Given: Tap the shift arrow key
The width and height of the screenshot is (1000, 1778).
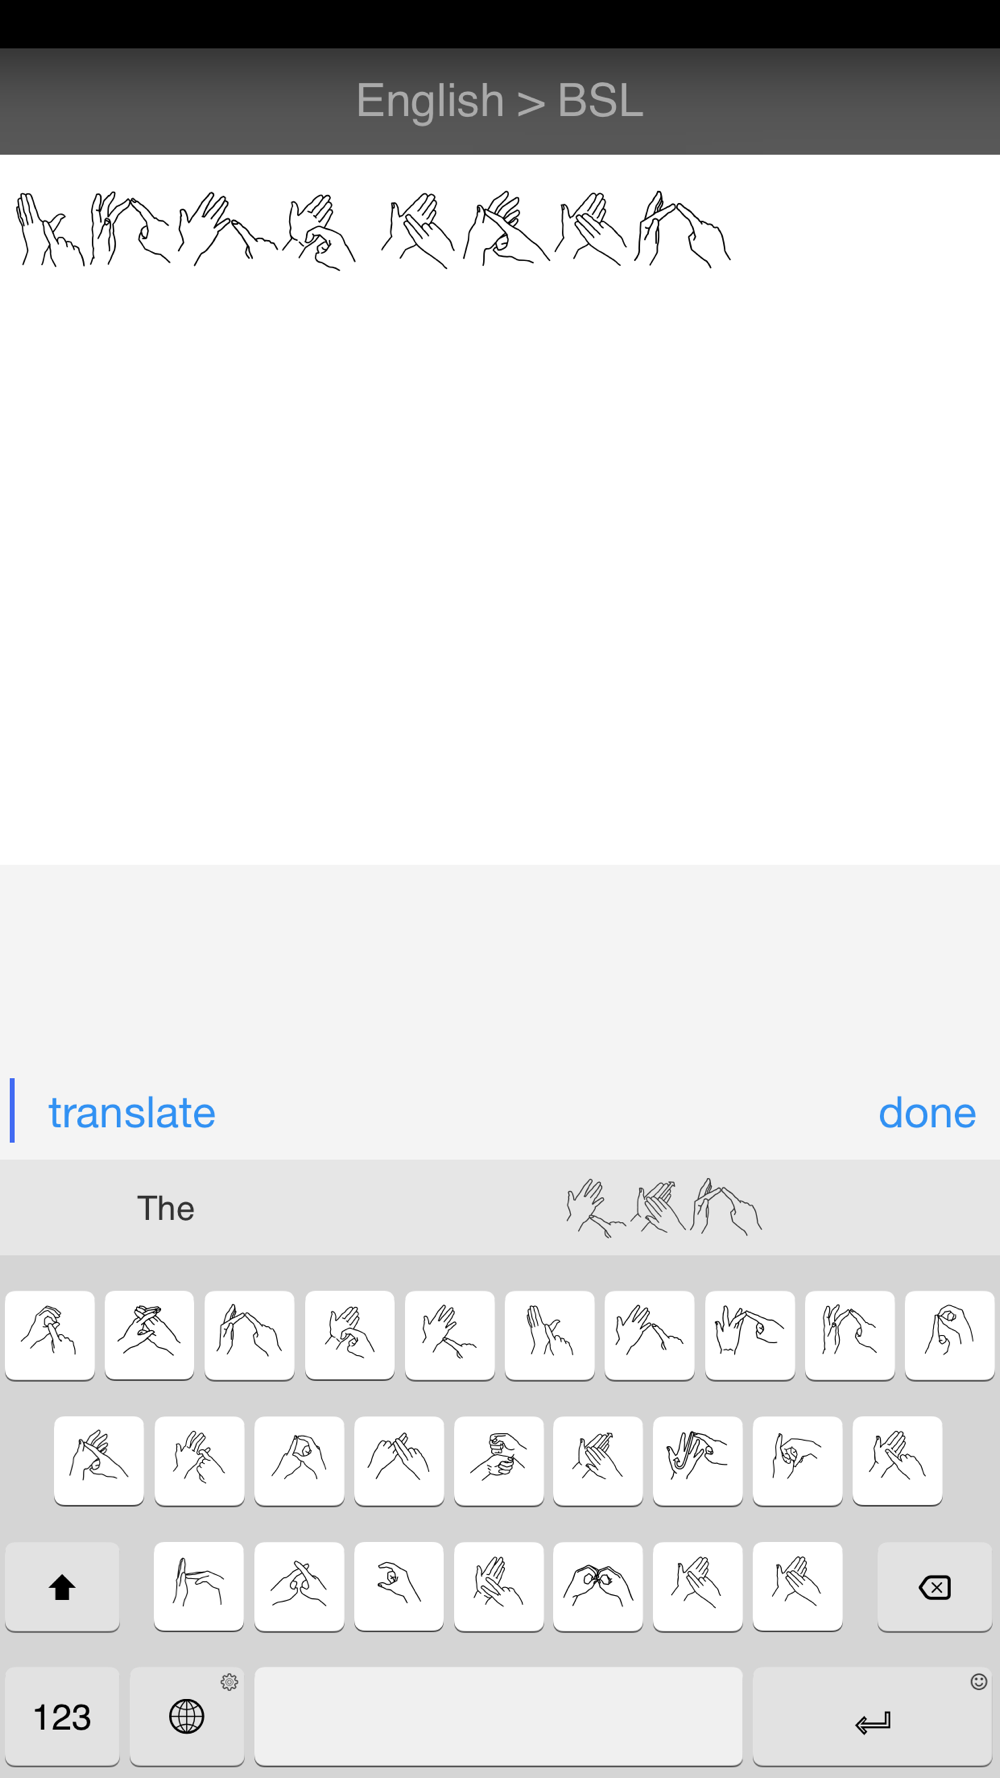Looking at the screenshot, I should [62, 1586].
